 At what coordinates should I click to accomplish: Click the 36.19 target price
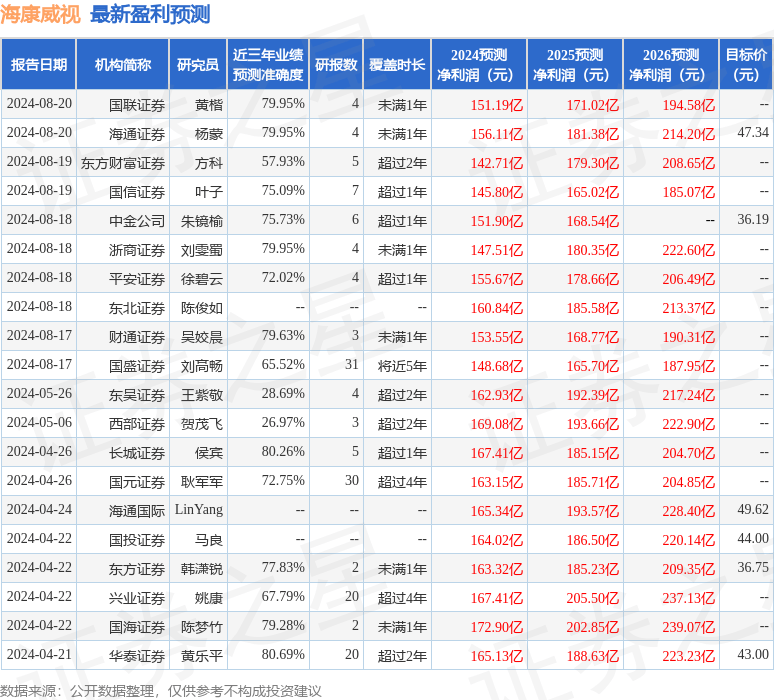coord(753,219)
